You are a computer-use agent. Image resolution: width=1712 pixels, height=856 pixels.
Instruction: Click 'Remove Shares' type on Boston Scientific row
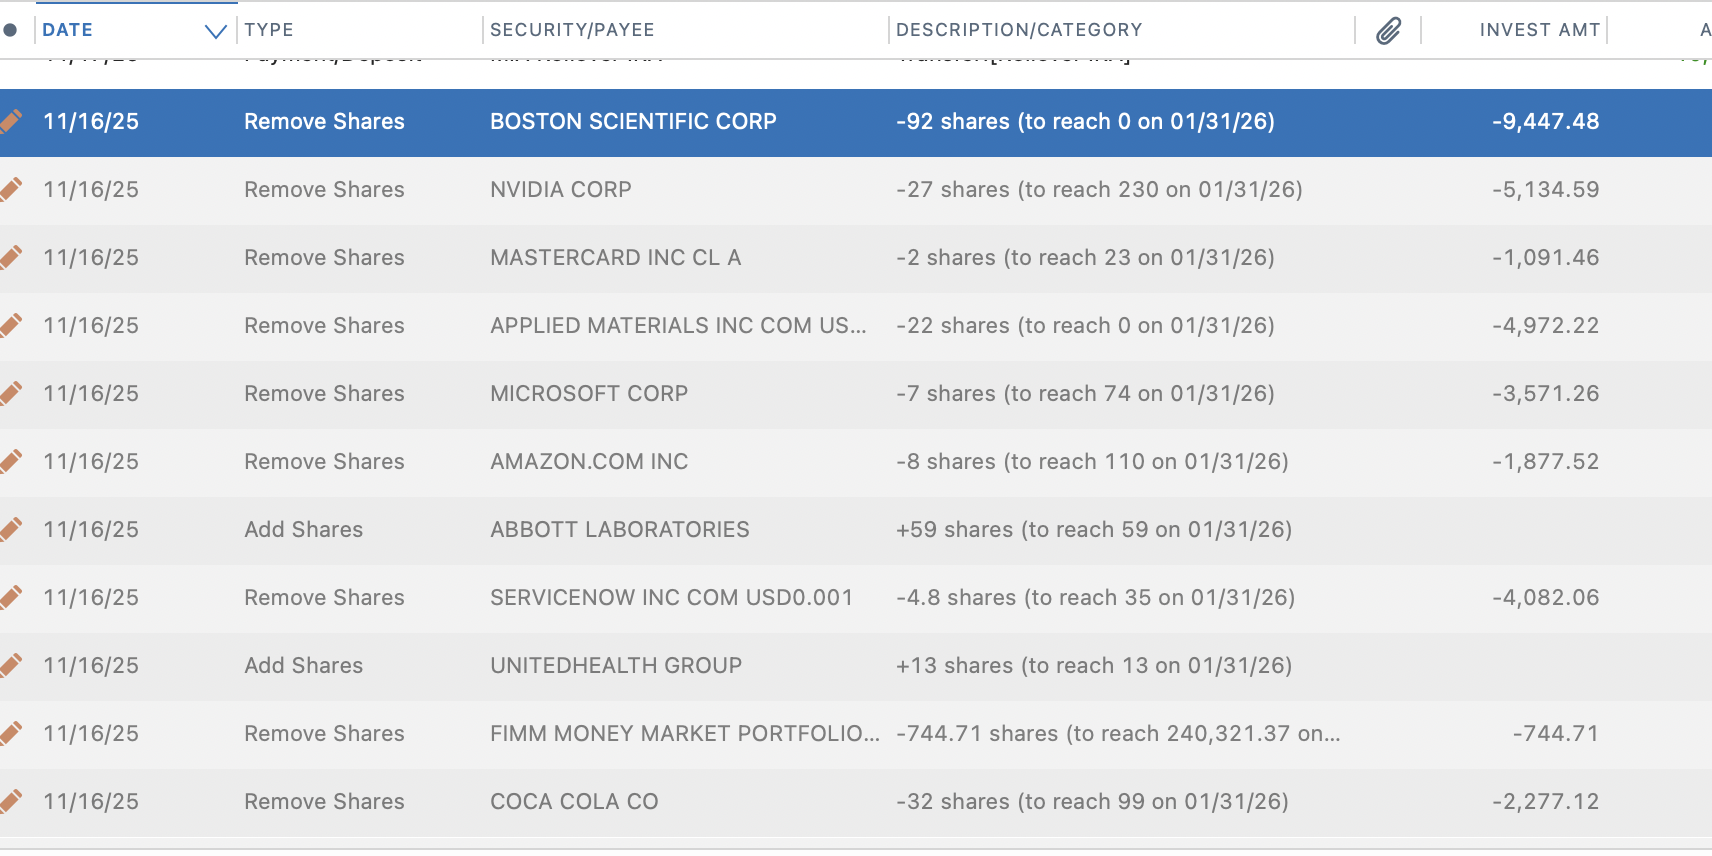tap(324, 122)
